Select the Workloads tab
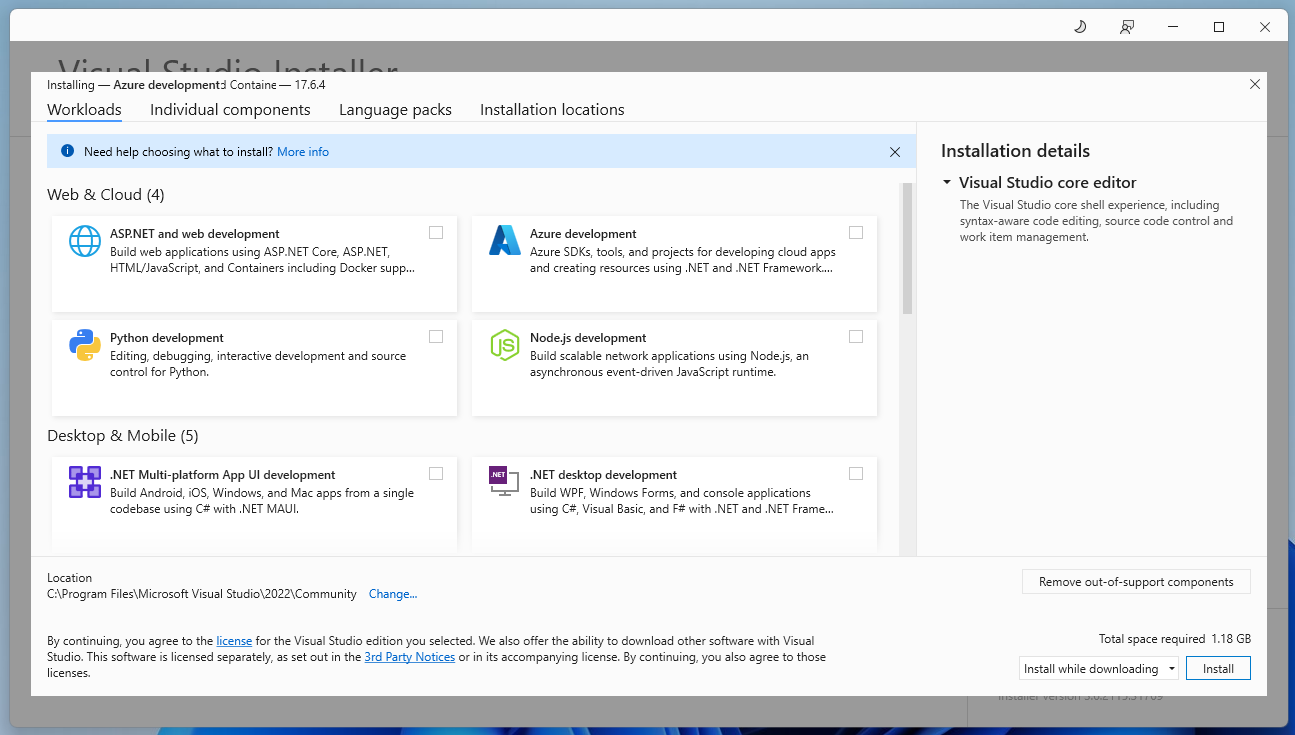The image size is (1295, 735). click(84, 110)
